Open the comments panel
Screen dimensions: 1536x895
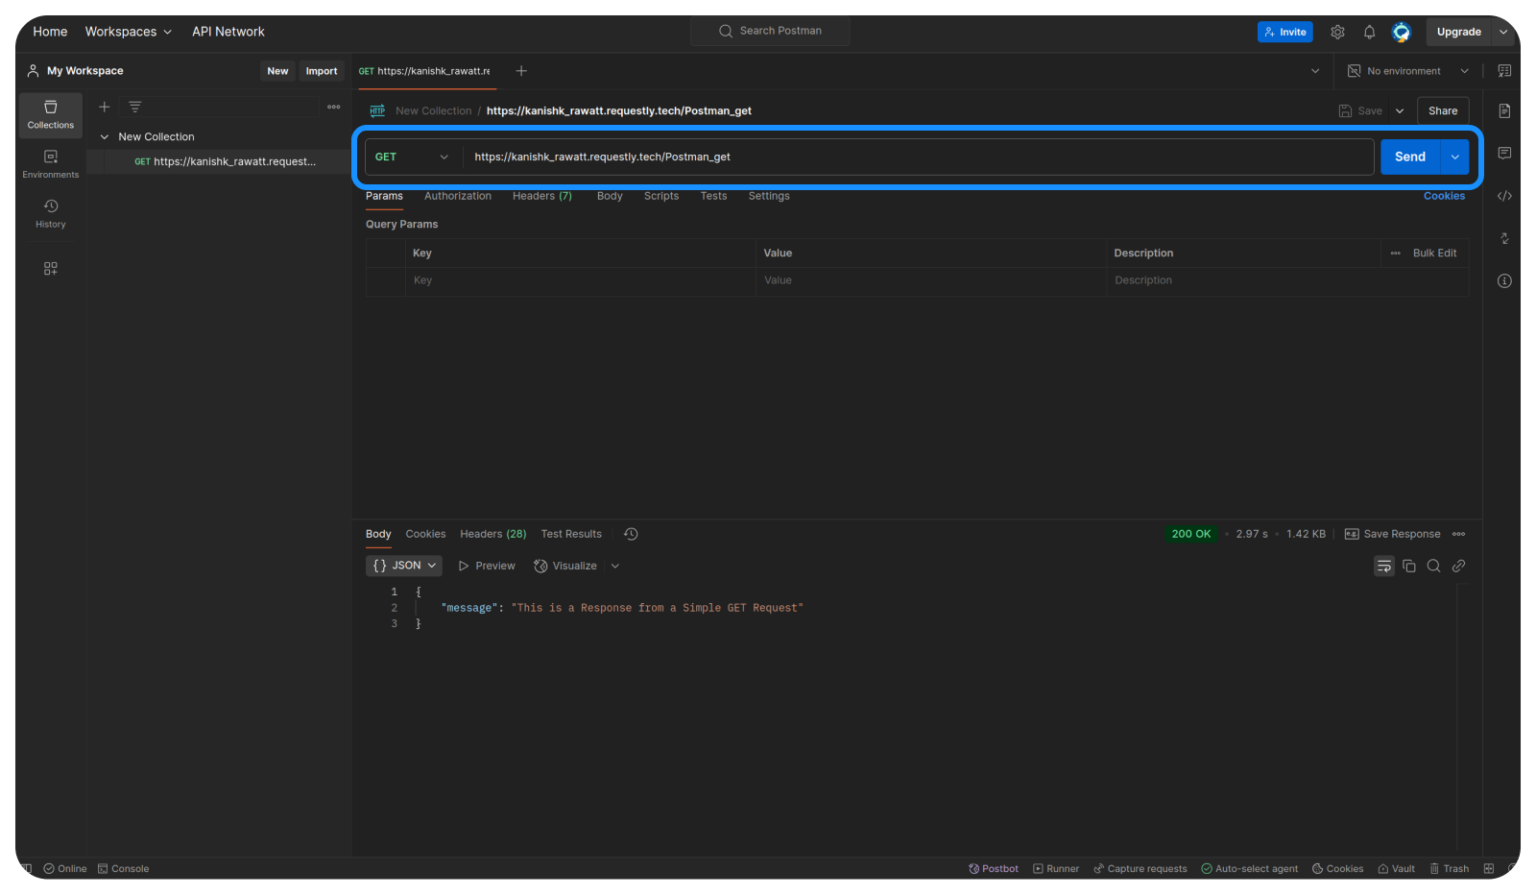[x=1504, y=152]
